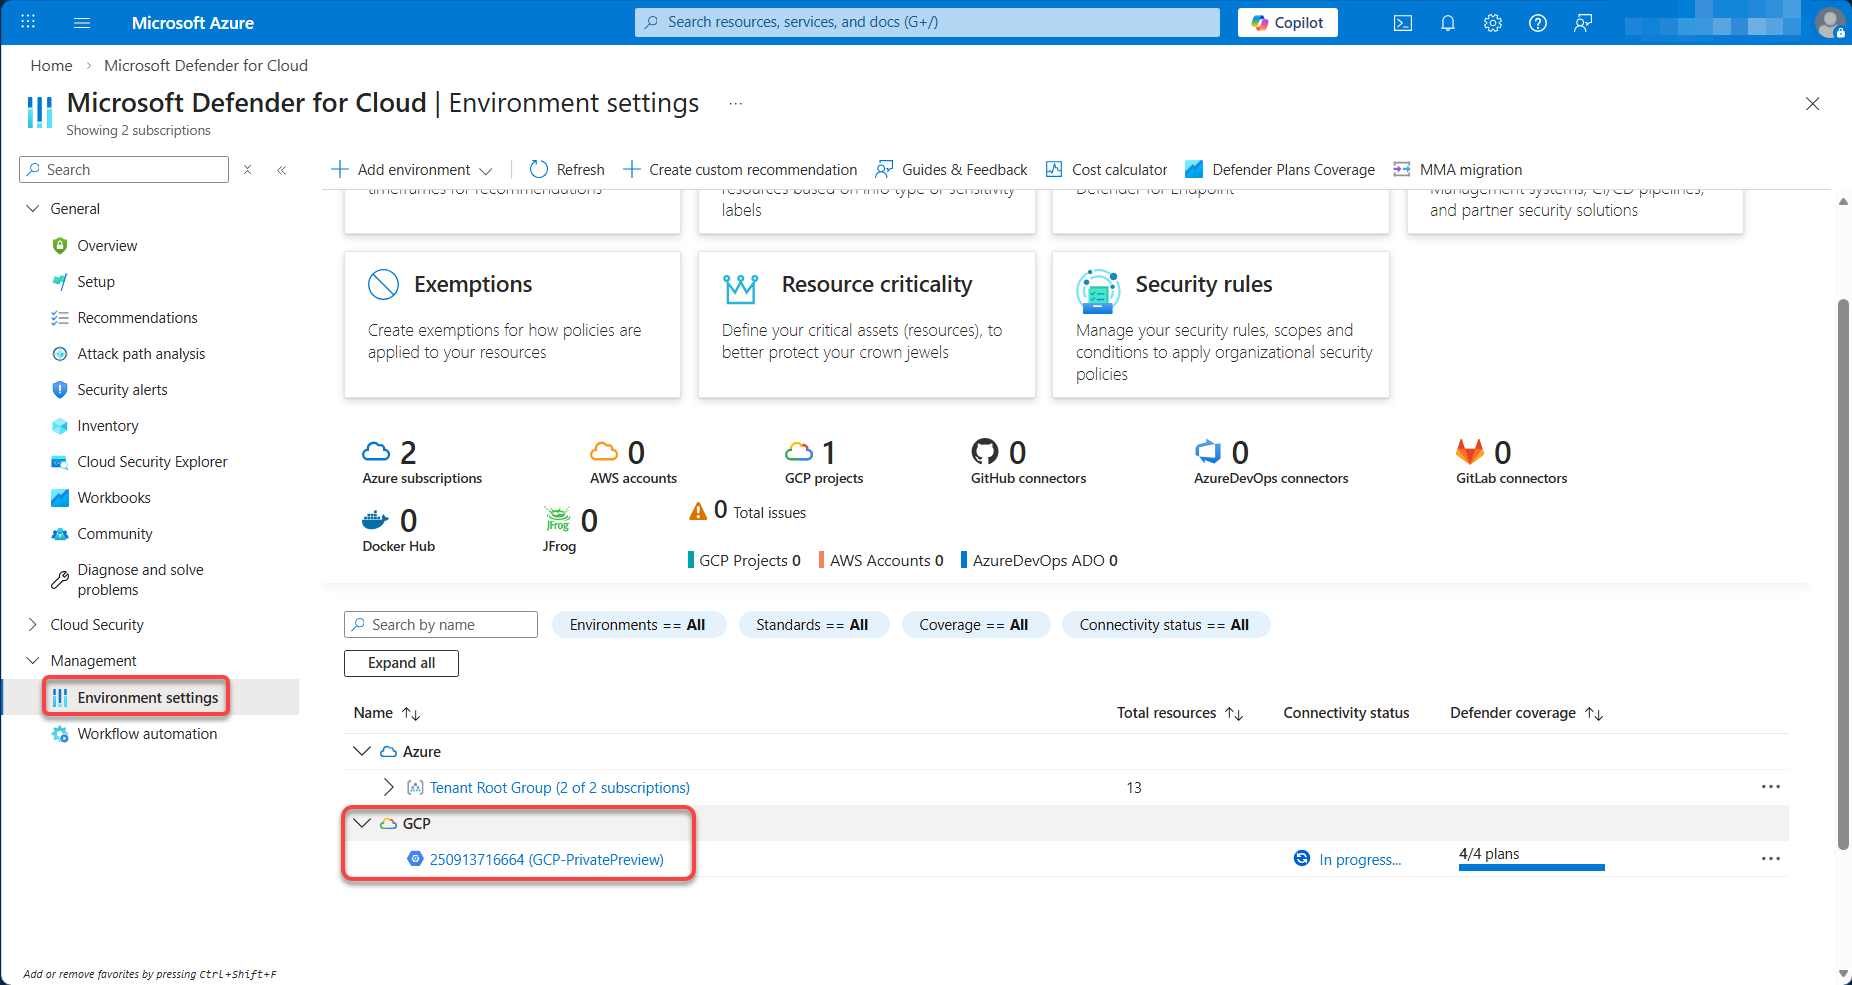Sort by Total resources column
The width and height of the screenshot is (1852, 985).
click(1234, 714)
